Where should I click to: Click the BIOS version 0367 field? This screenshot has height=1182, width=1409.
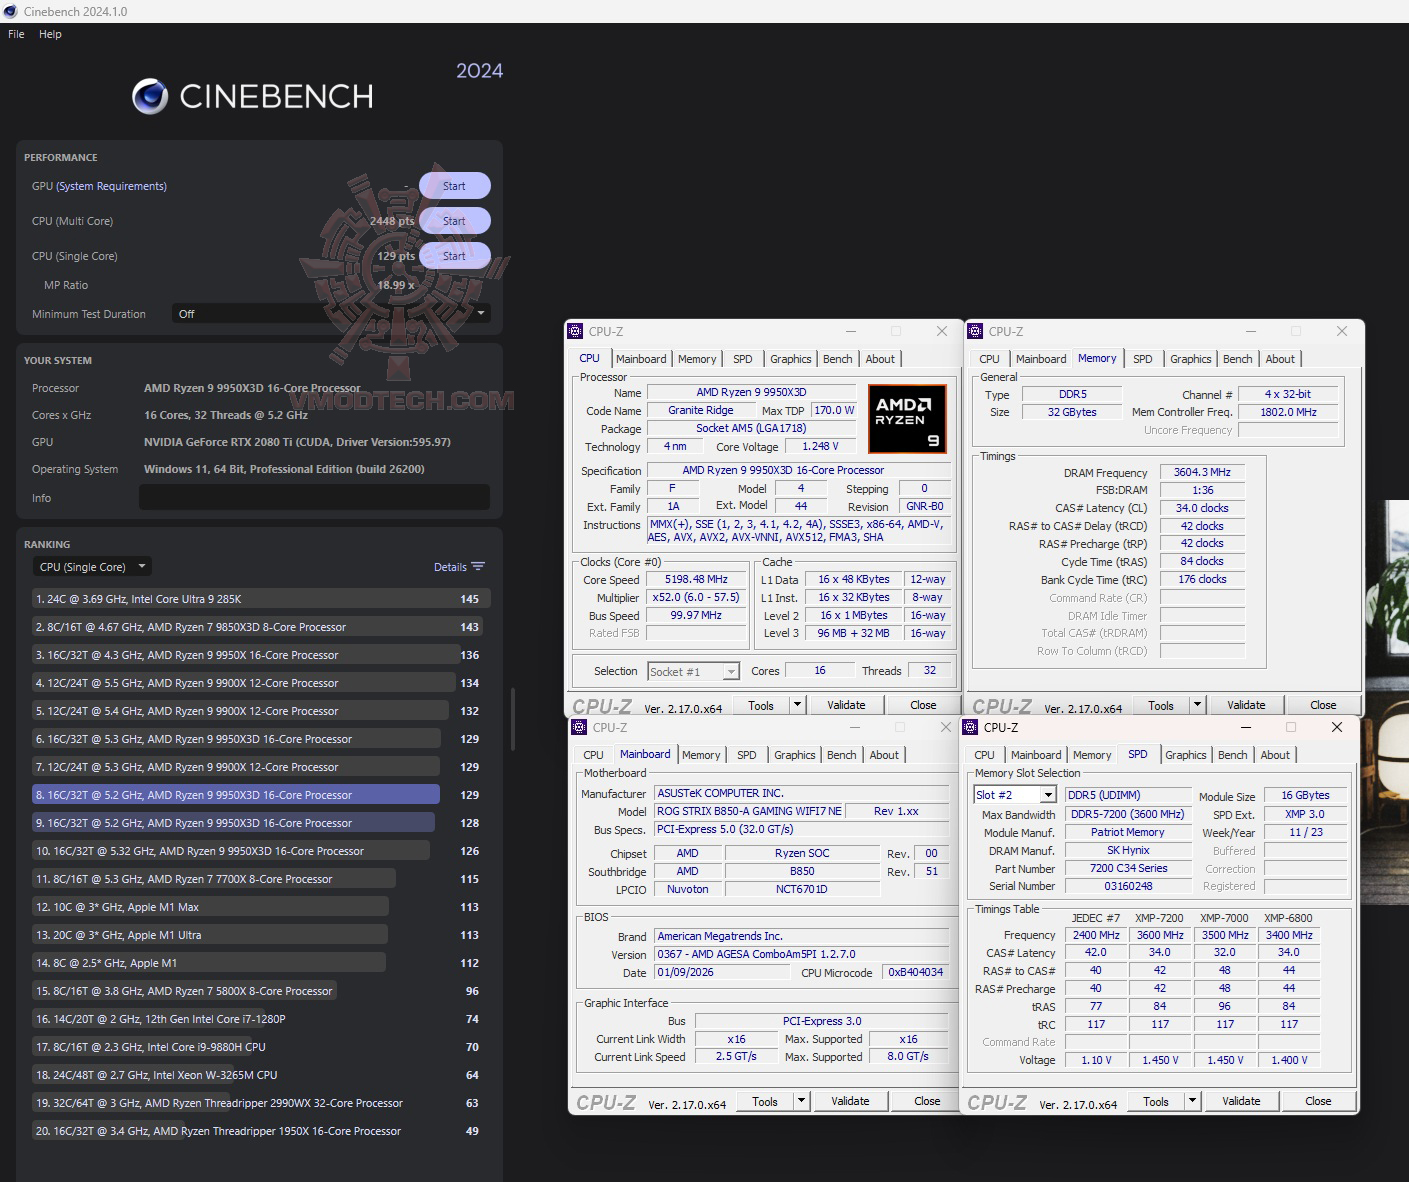coord(801,954)
